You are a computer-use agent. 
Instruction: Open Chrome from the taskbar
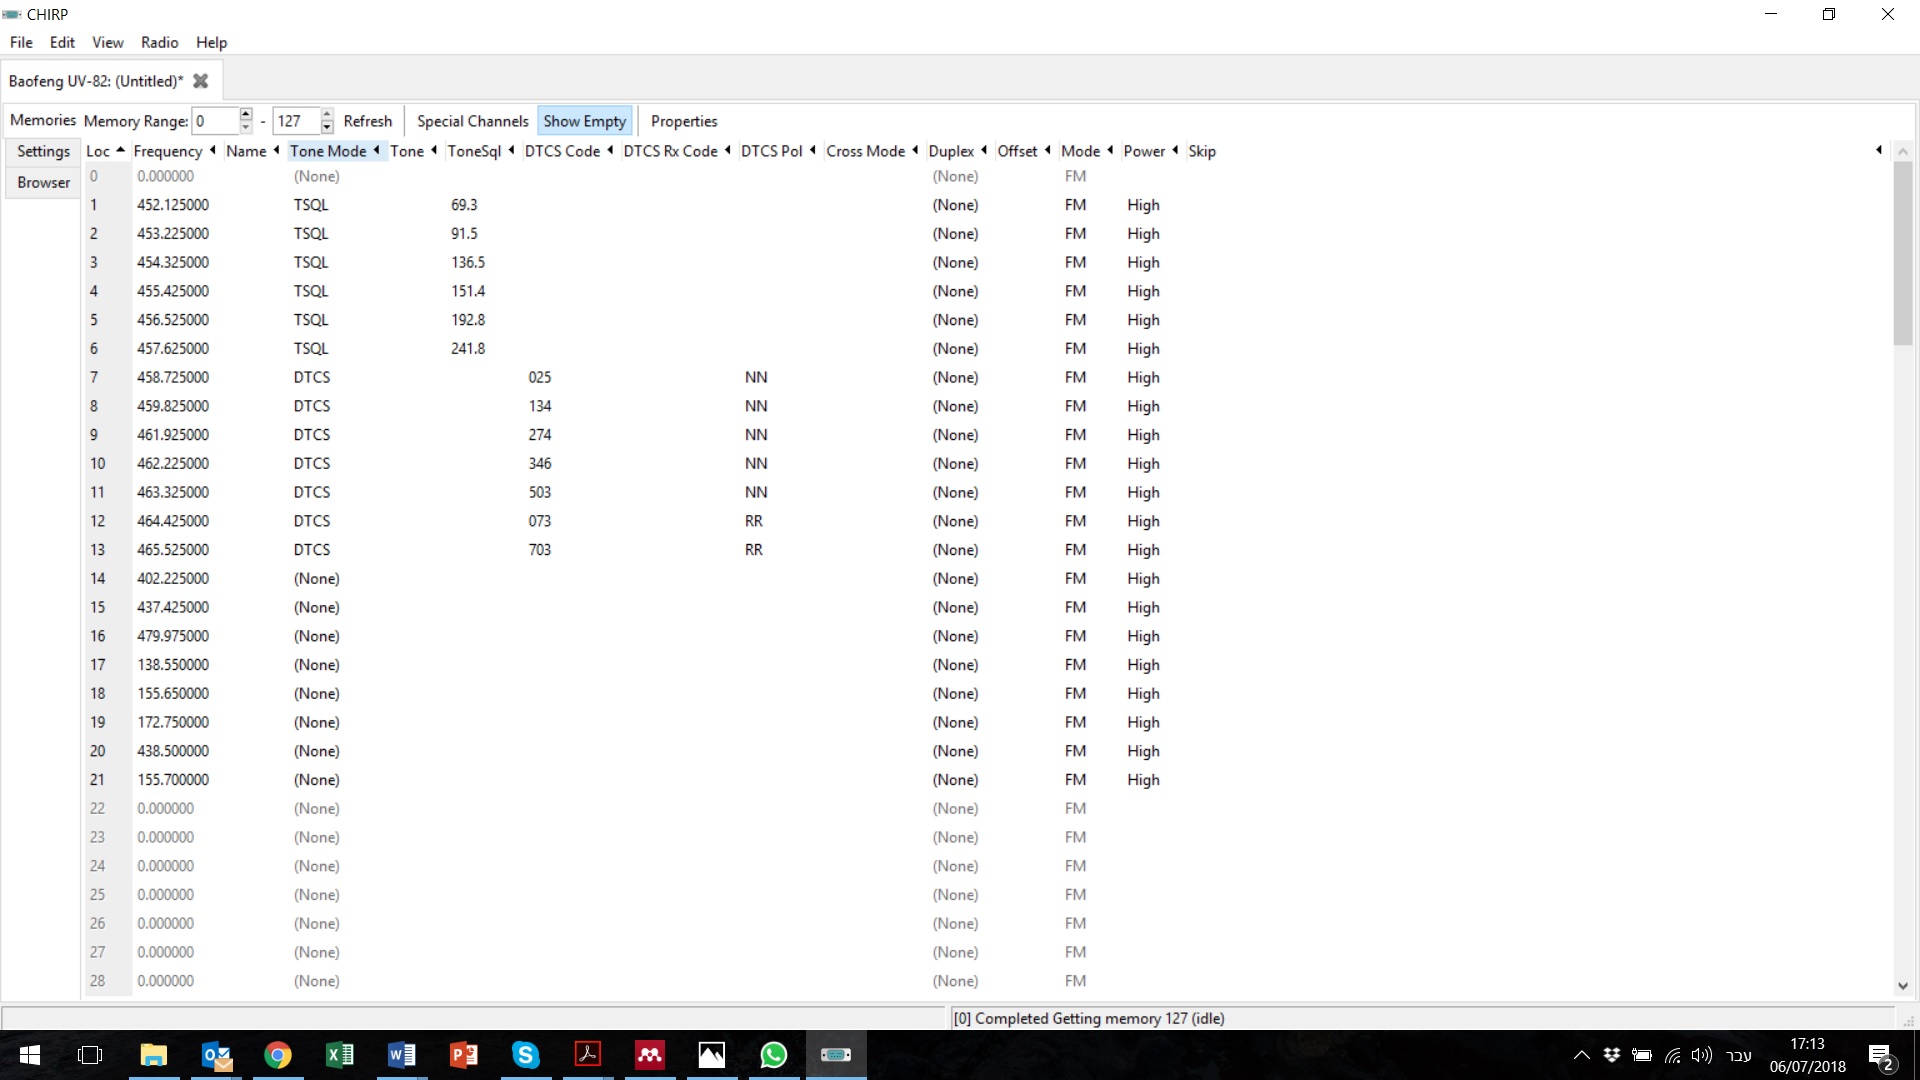[277, 1055]
